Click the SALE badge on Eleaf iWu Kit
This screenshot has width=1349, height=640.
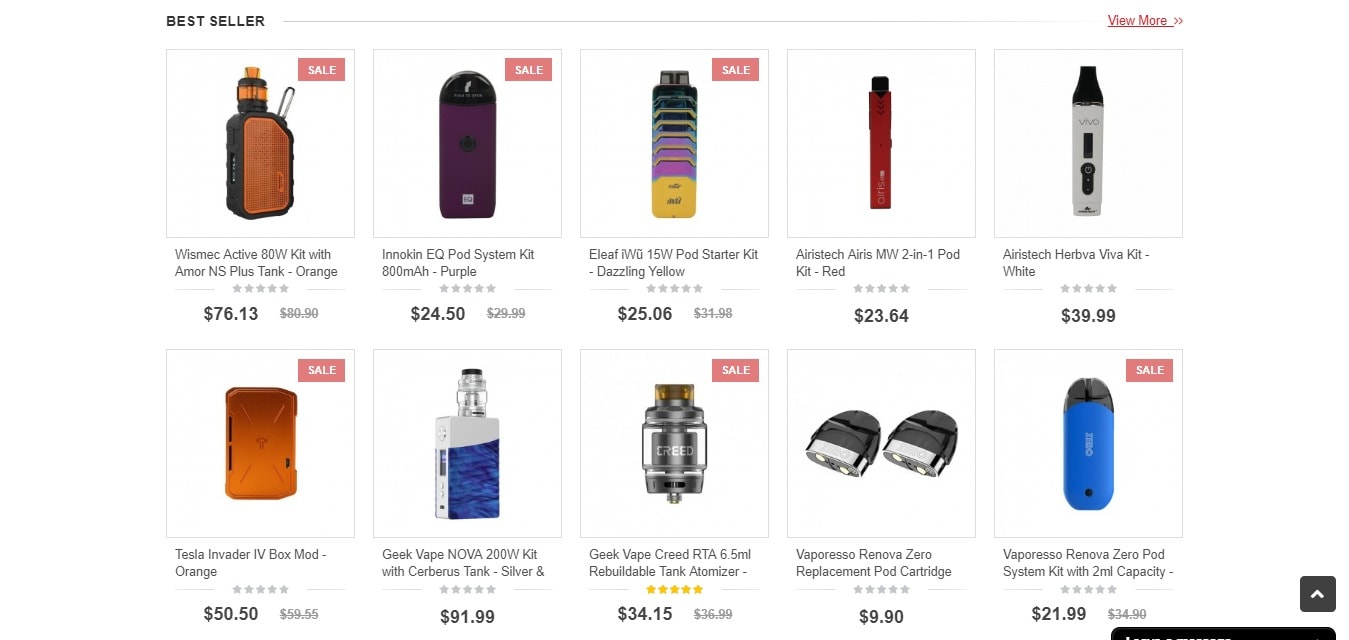[x=735, y=70]
